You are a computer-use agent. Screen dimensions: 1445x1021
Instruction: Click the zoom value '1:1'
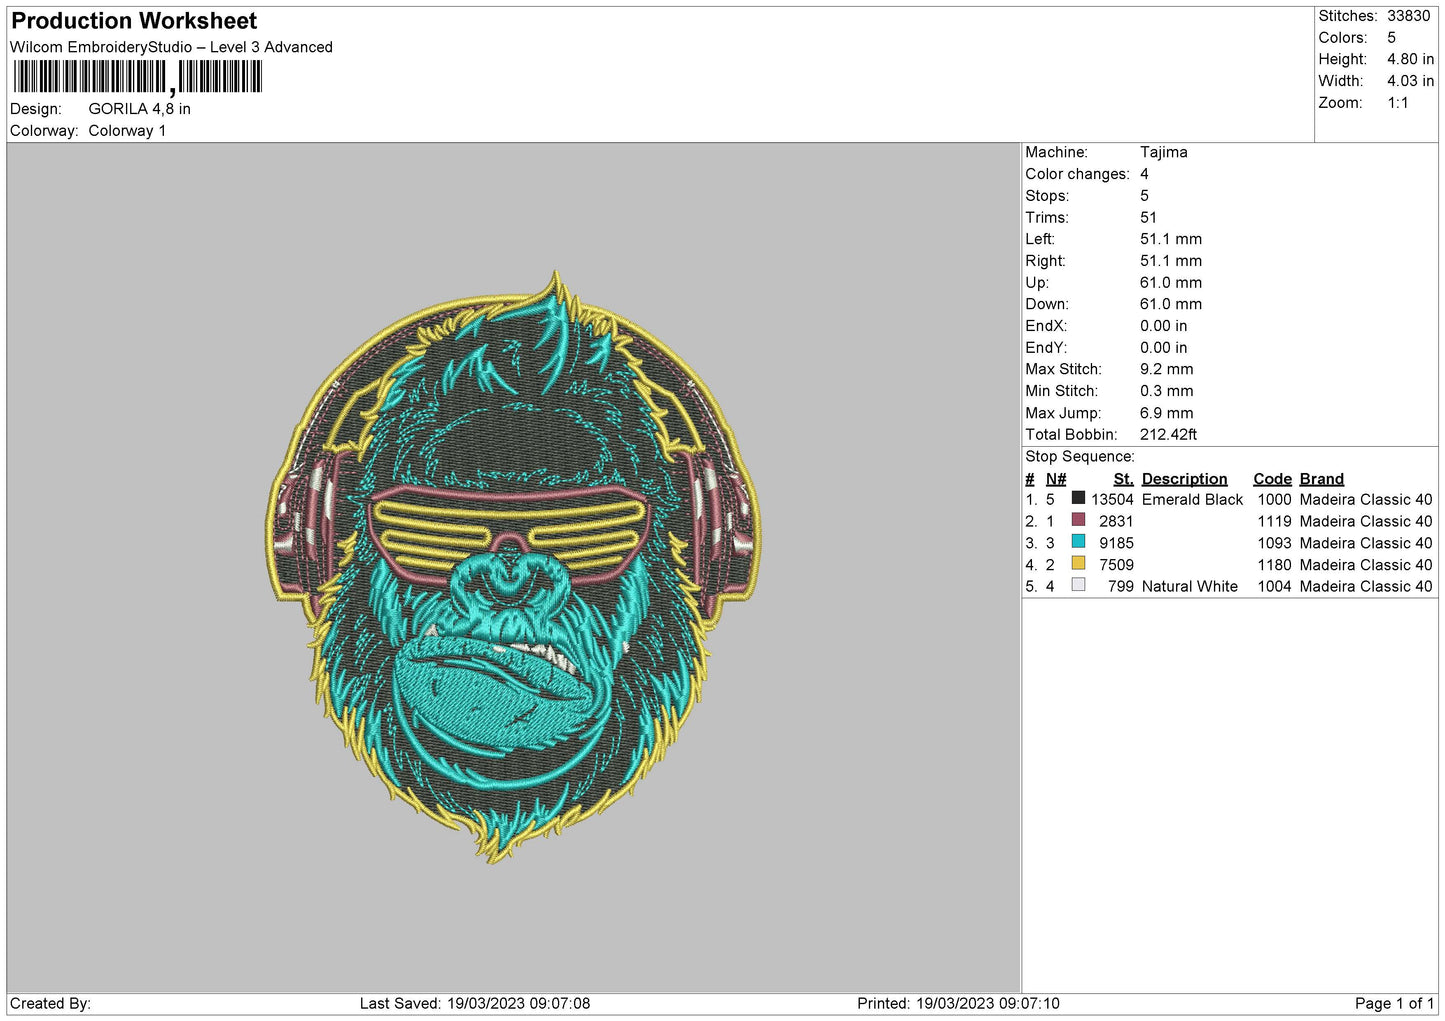pyautogui.click(x=1398, y=103)
